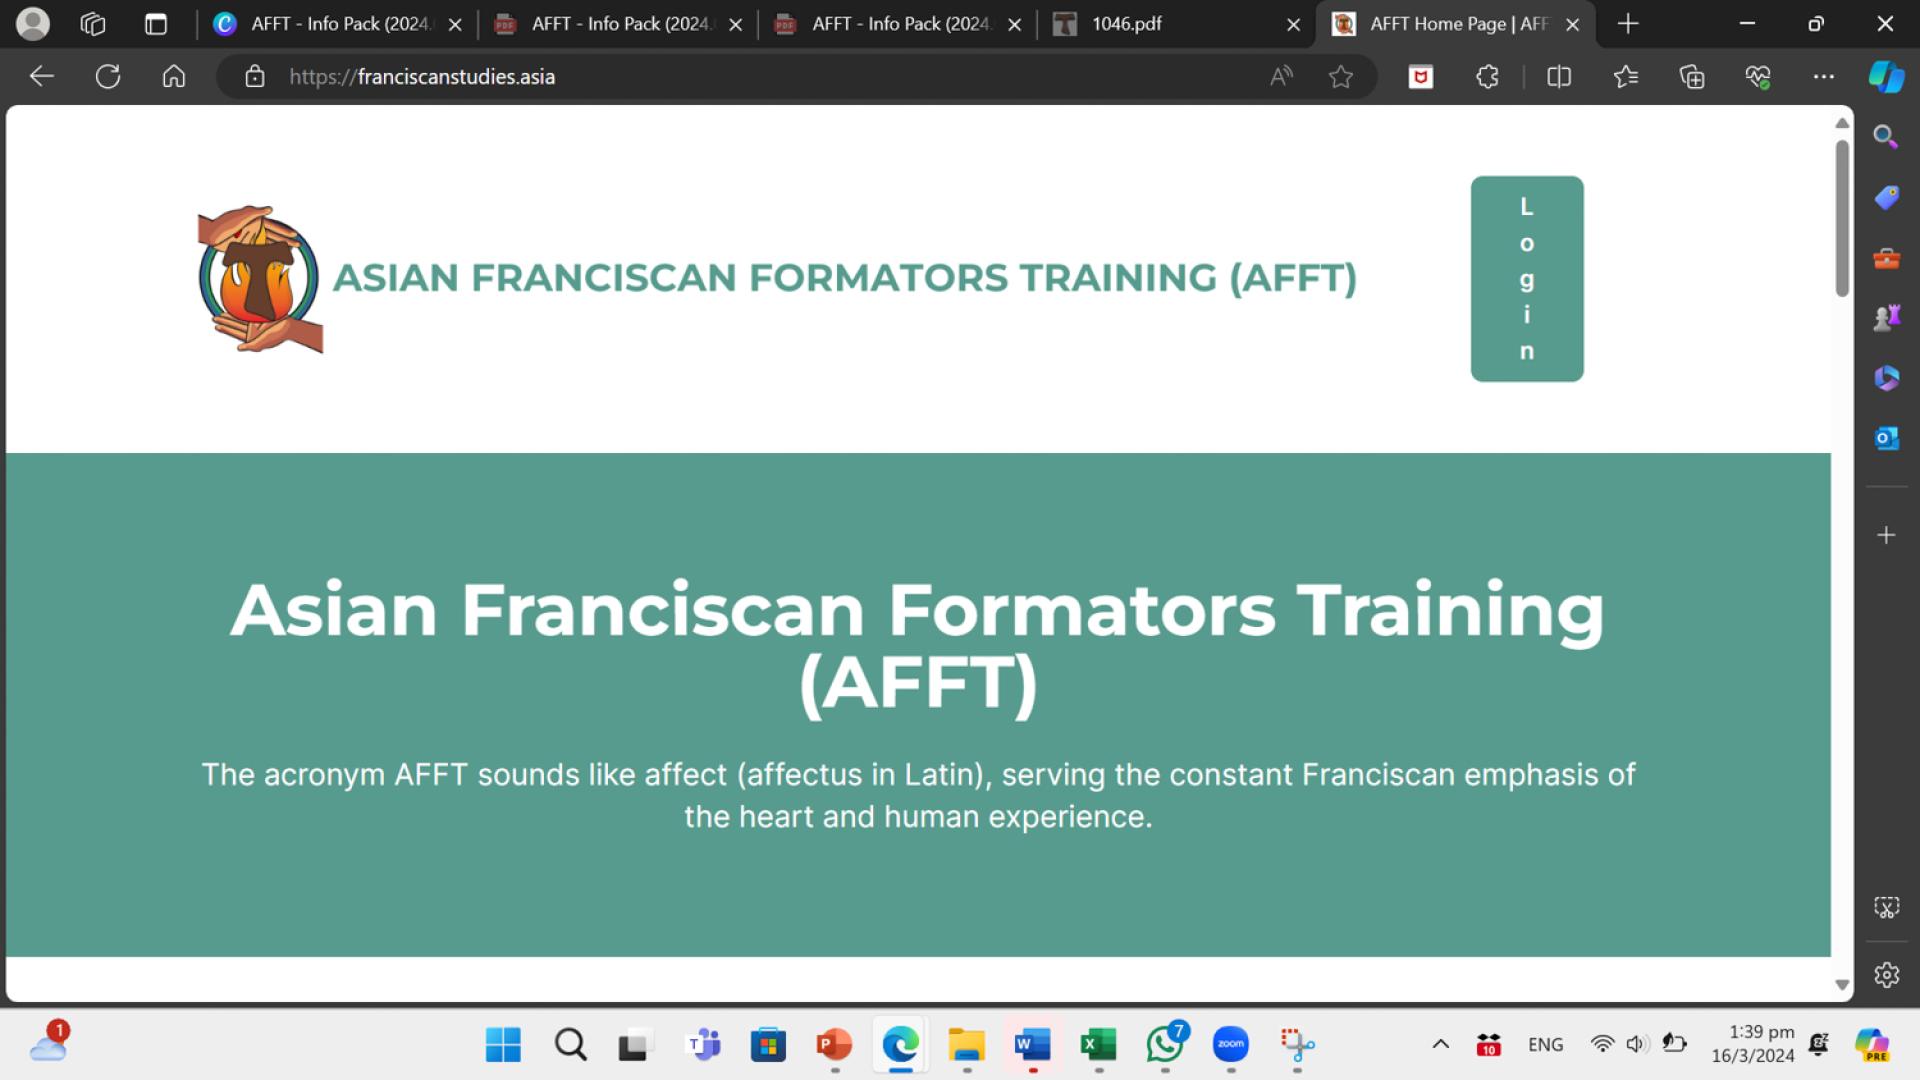Open Settings and more menu
1920x1080 pixels.
(1823, 76)
